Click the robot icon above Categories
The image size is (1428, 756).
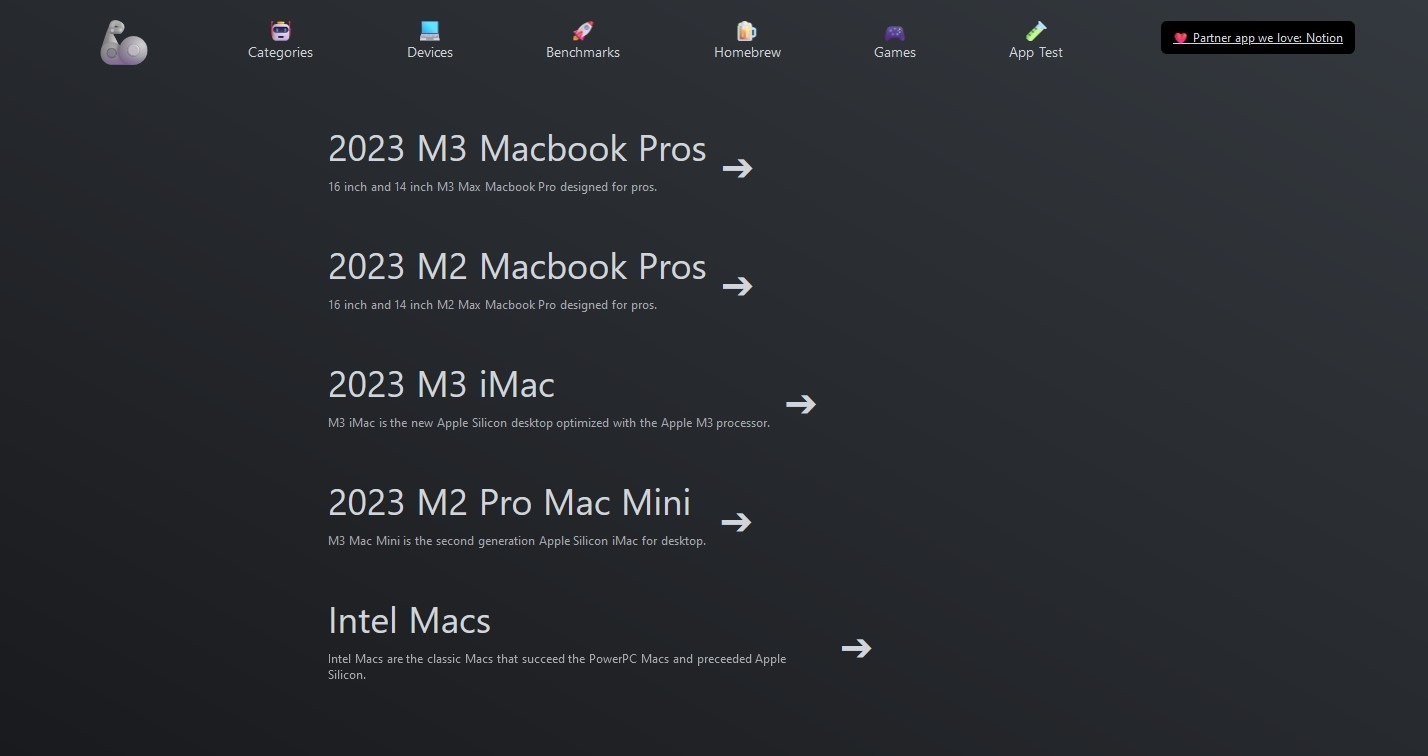(280, 31)
